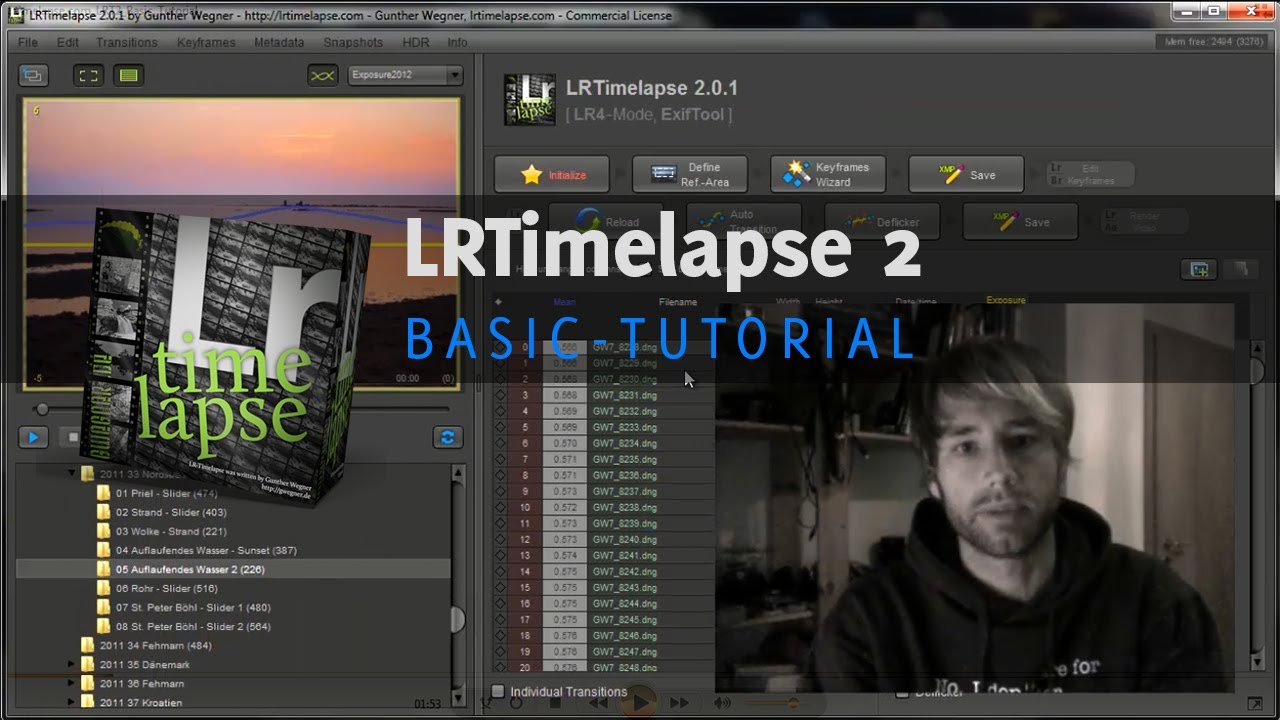Image resolution: width=1280 pixels, height=720 pixels.
Task: Expand the 2011 37 Kroatien folder
Action: coord(72,702)
